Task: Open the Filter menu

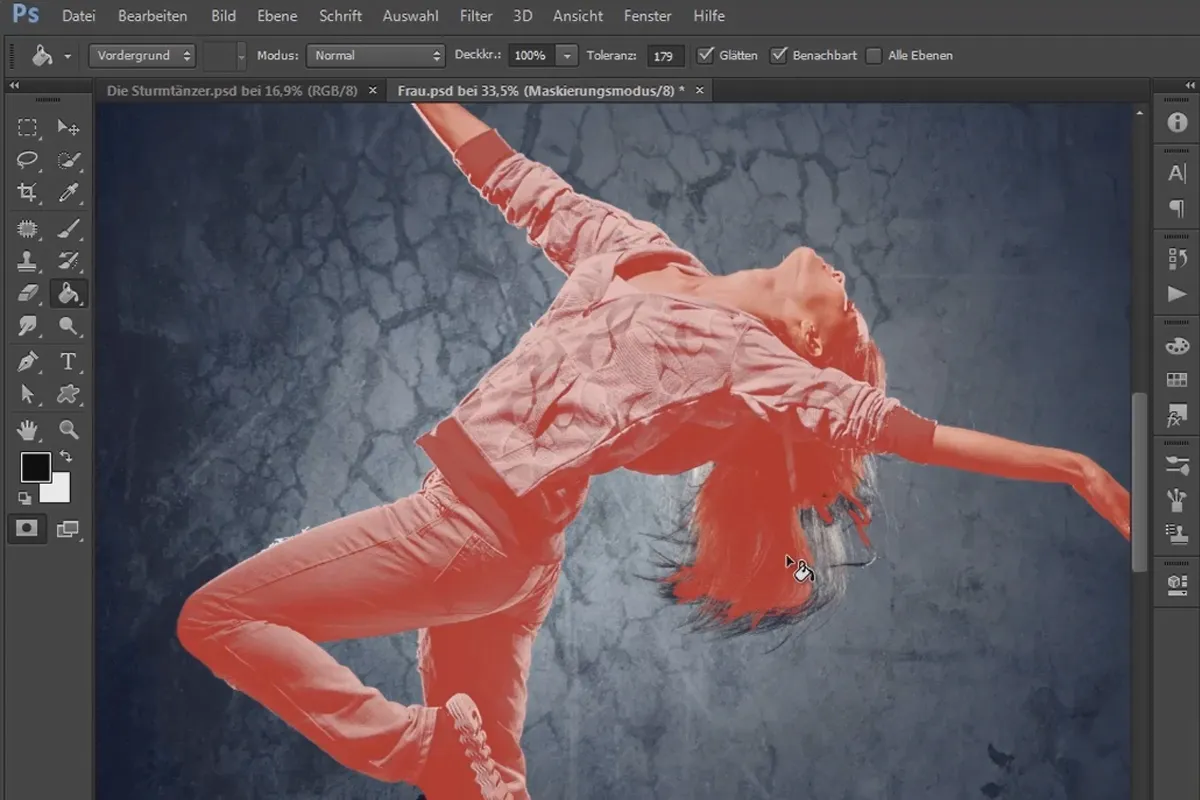Action: click(x=476, y=16)
